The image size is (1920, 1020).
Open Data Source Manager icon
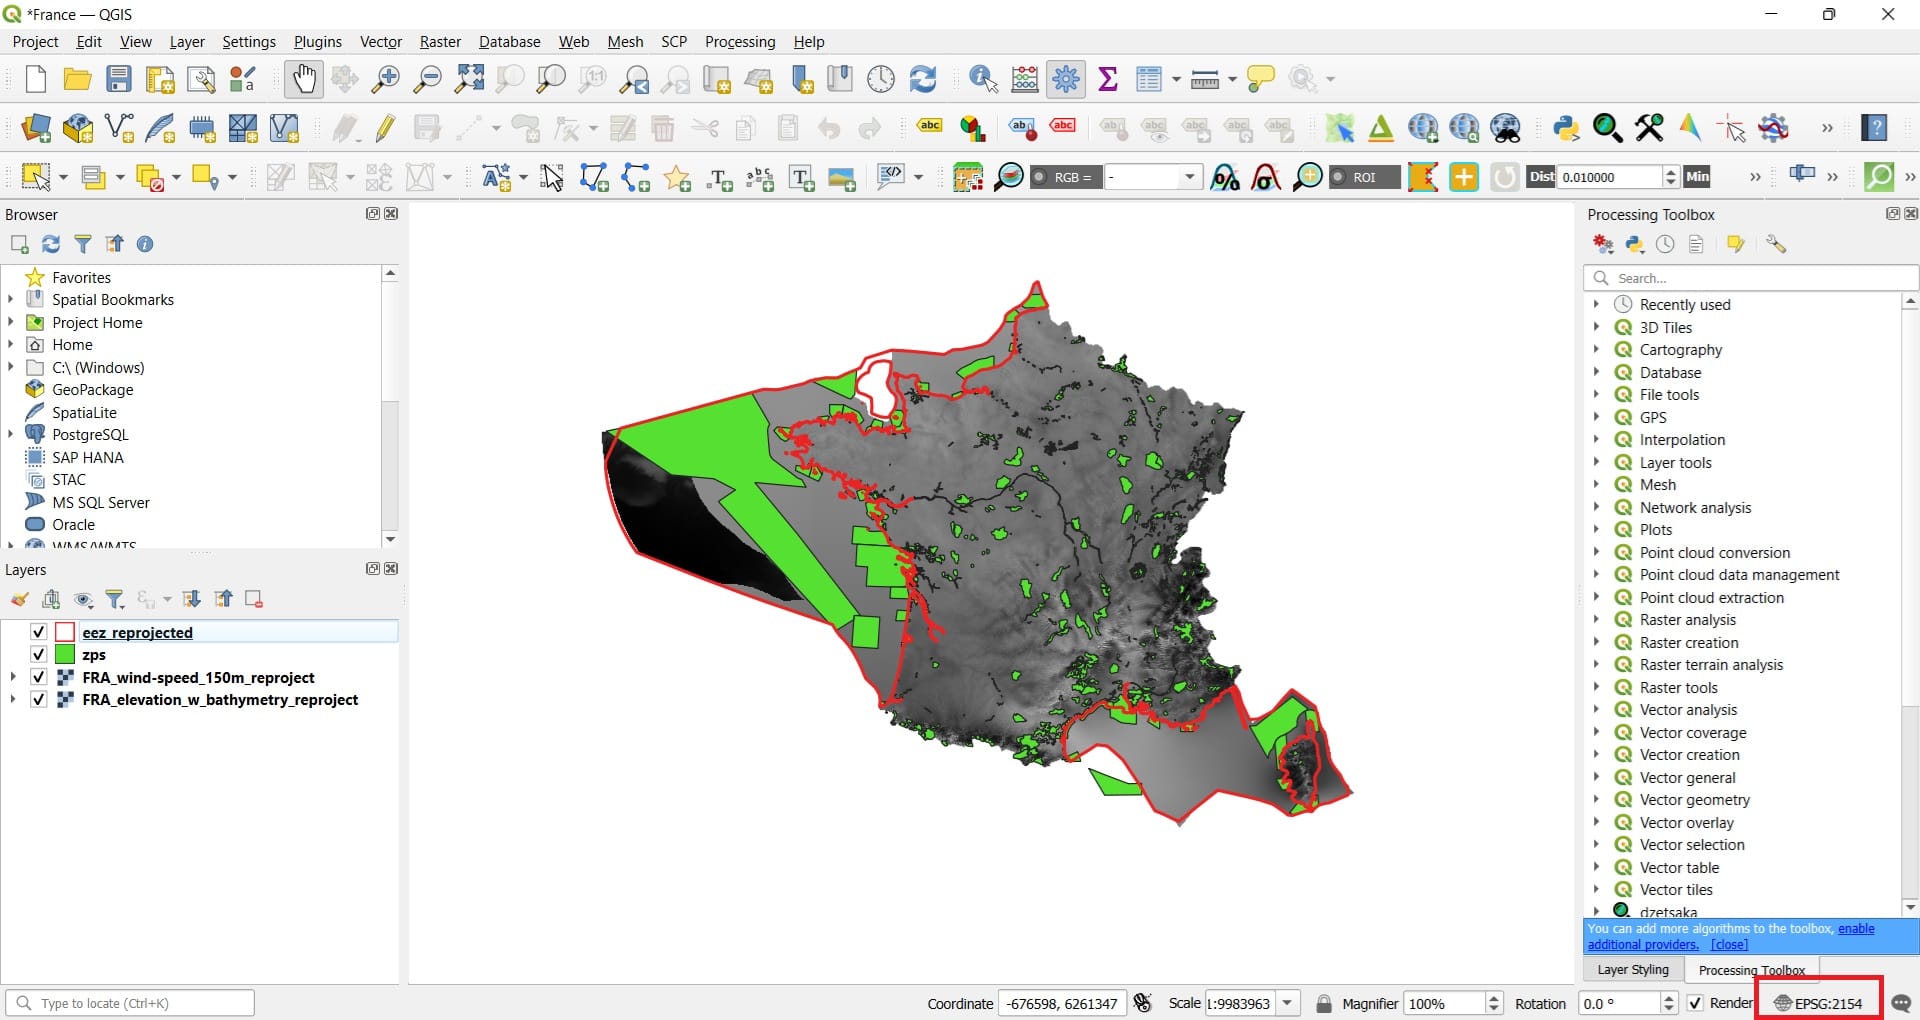36,128
